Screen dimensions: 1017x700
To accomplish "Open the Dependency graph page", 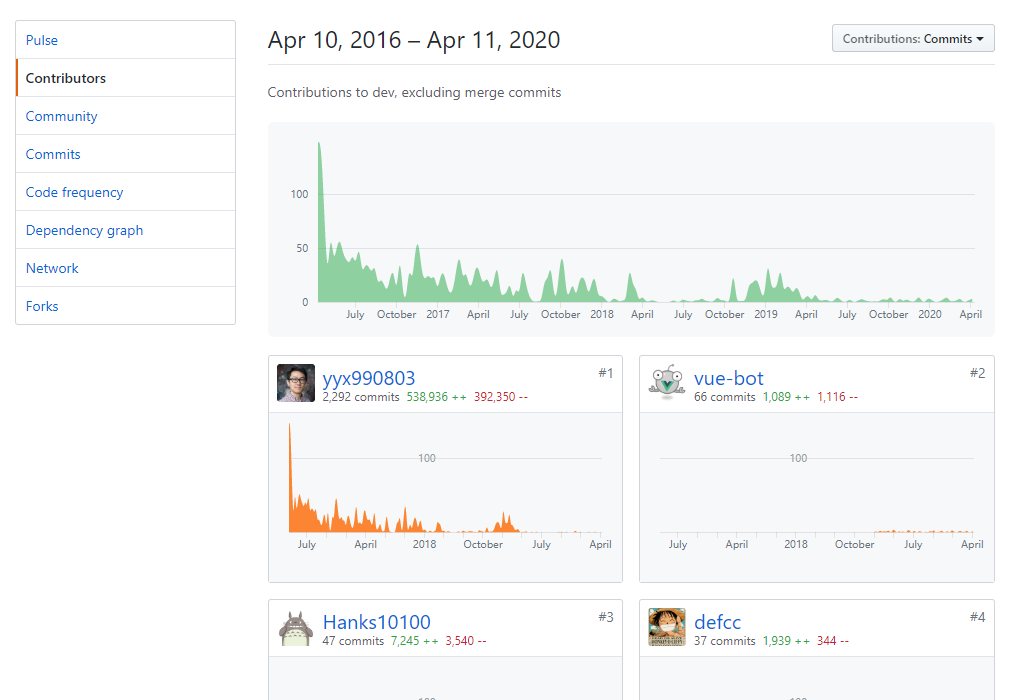I will click(85, 230).
